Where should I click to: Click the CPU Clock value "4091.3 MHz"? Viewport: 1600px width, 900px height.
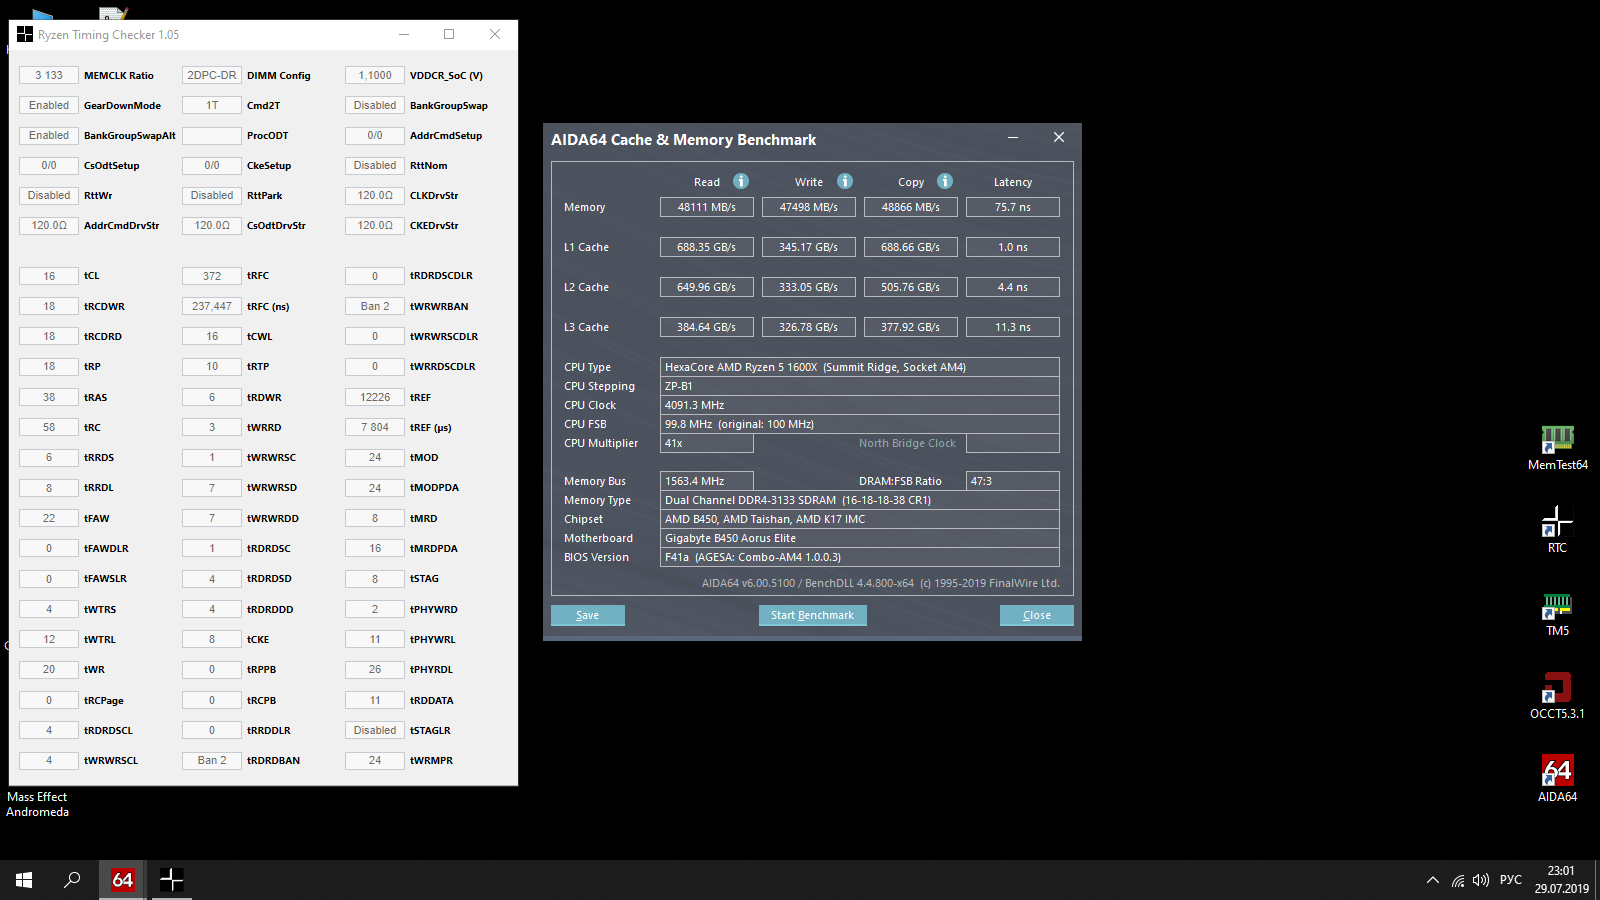(x=860, y=405)
